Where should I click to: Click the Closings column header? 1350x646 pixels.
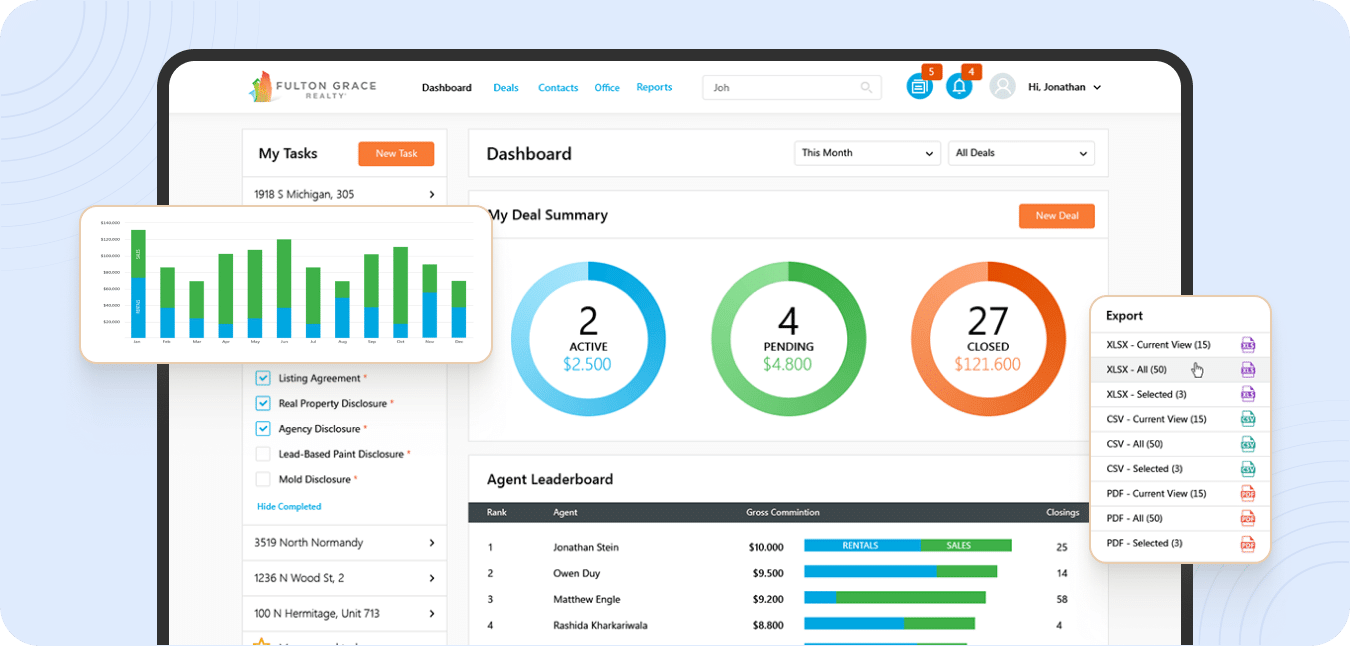pyautogui.click(x=1063, y=513)
